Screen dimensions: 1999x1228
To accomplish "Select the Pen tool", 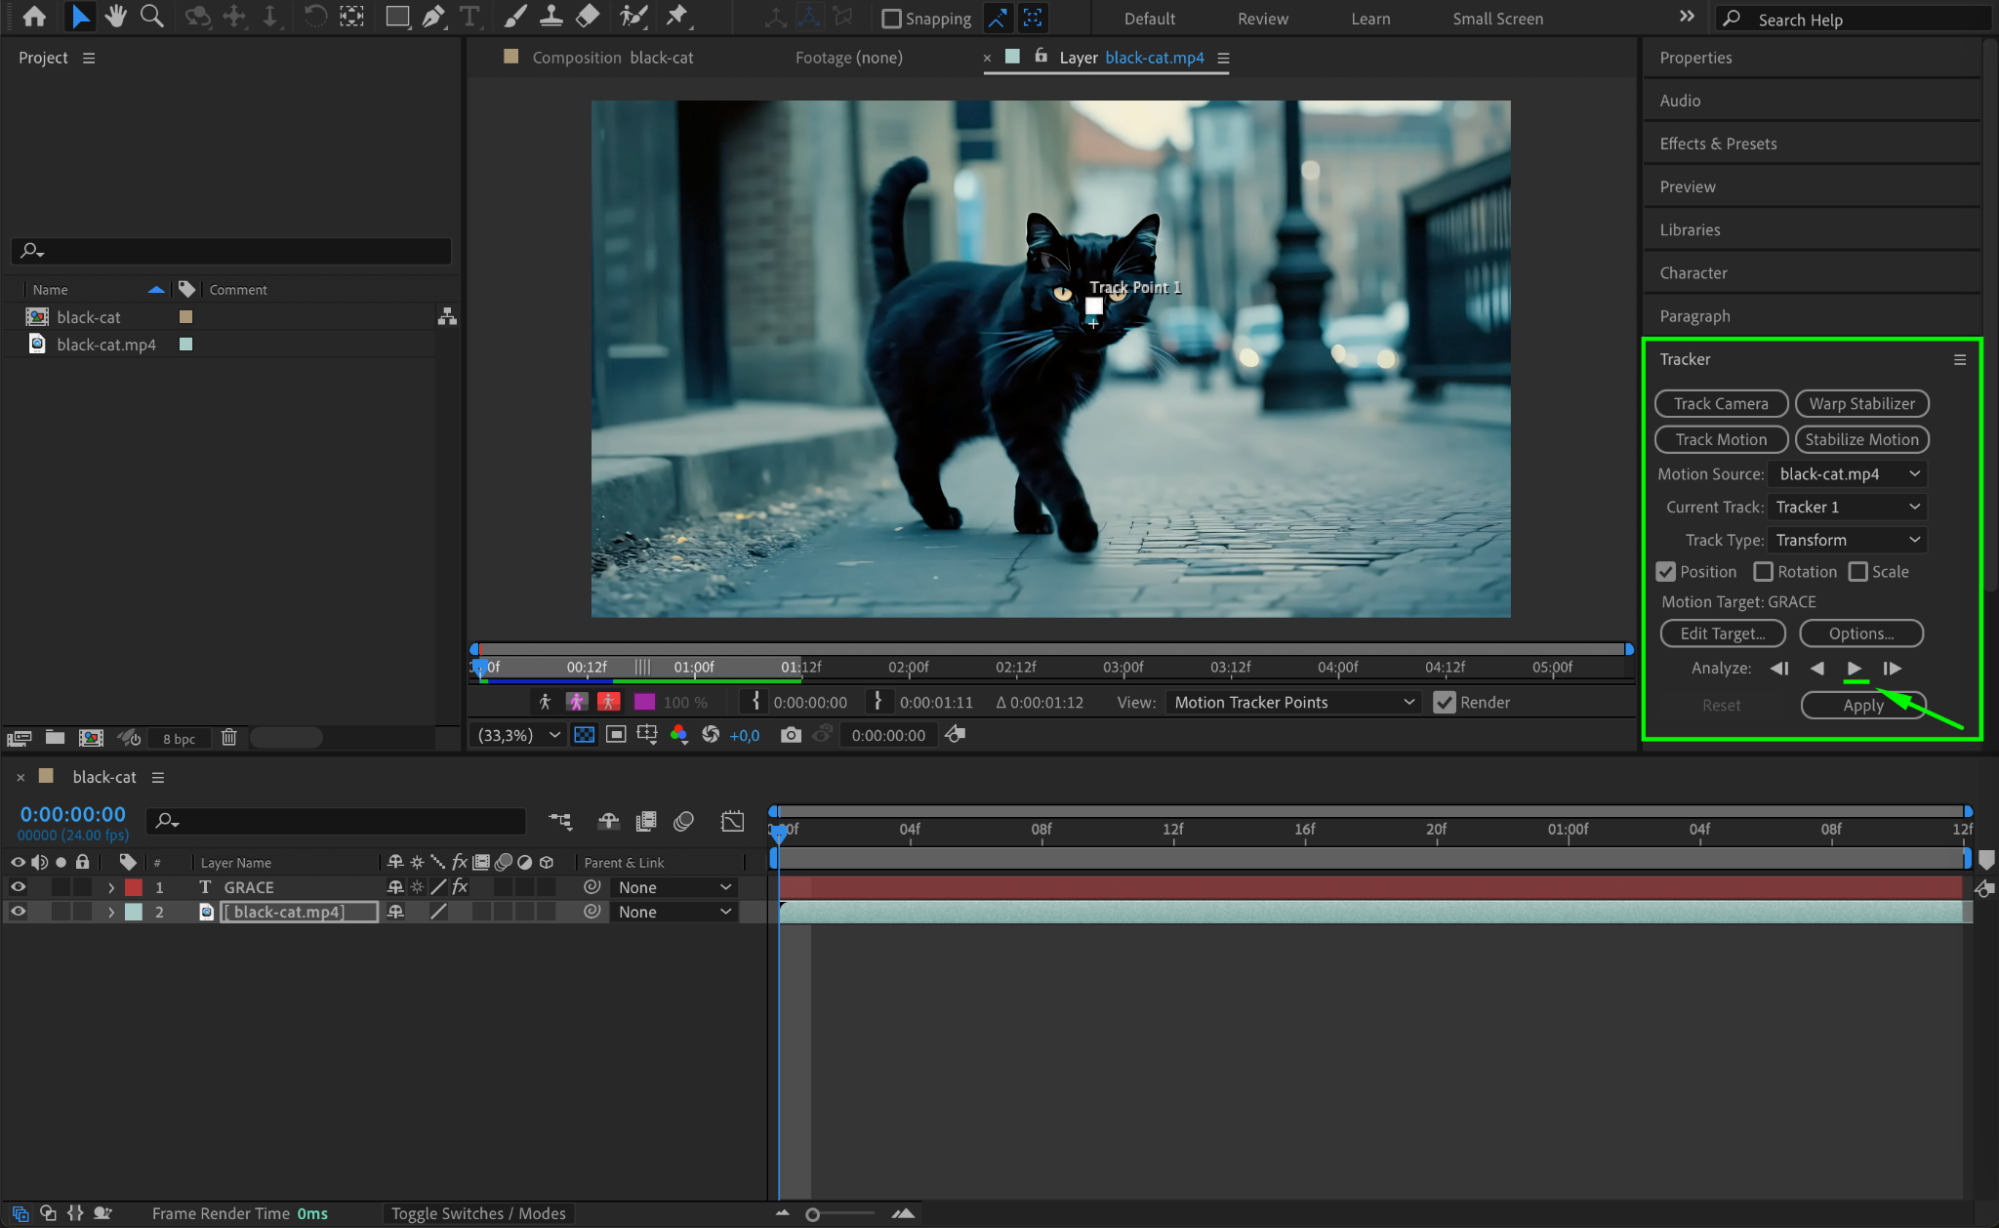I will (433, 16).
